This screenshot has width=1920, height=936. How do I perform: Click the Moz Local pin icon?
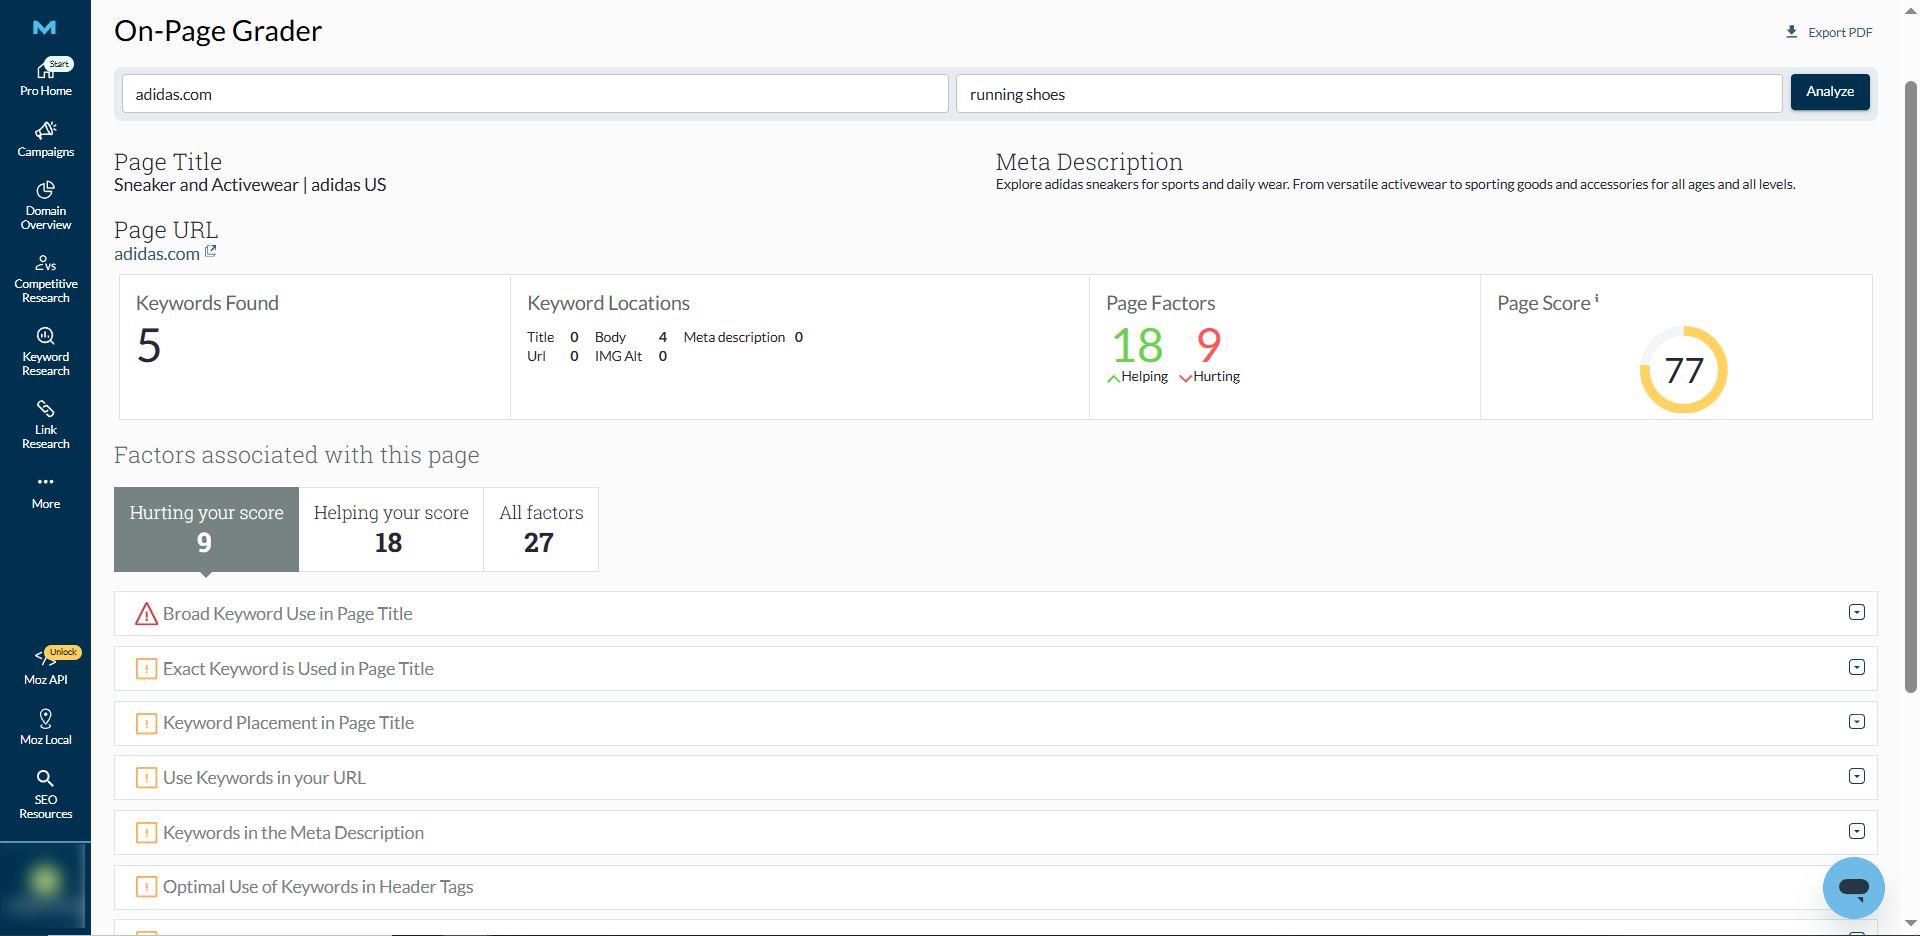tap(45, 719)
